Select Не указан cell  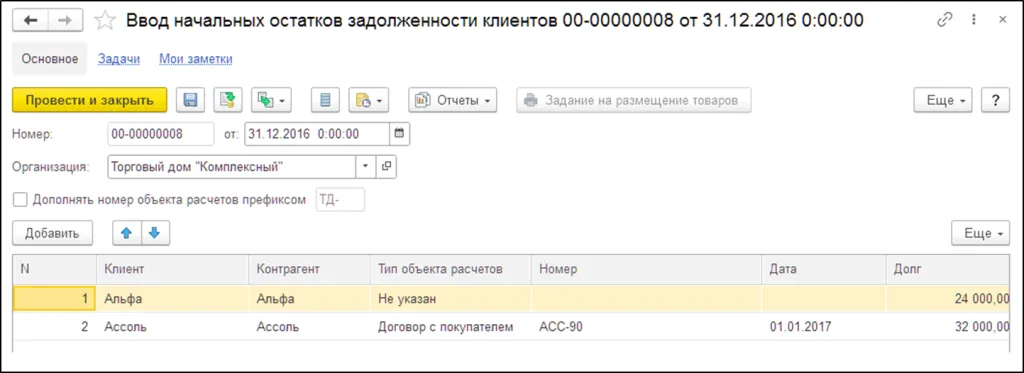pyautogui.click(x=451, y=299)
